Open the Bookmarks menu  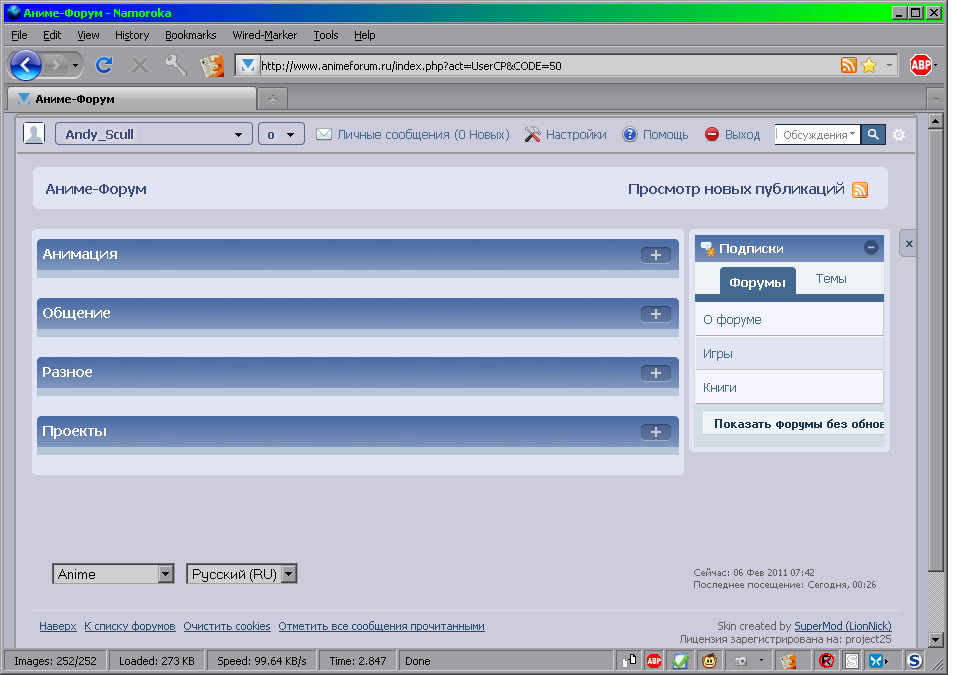(190, 35)
